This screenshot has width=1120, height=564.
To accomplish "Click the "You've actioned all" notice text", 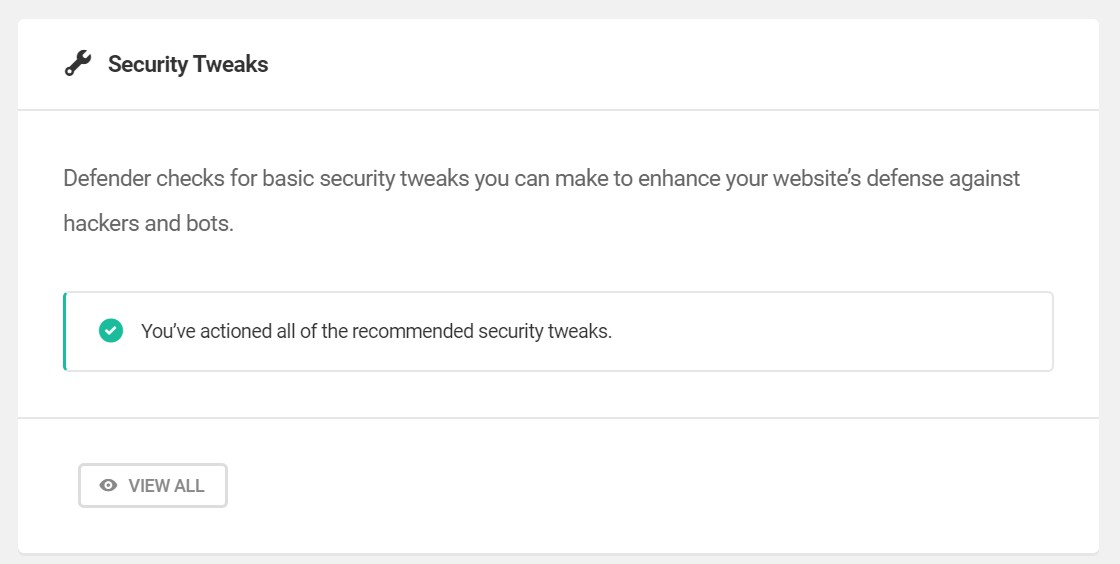I will [376, 331].
